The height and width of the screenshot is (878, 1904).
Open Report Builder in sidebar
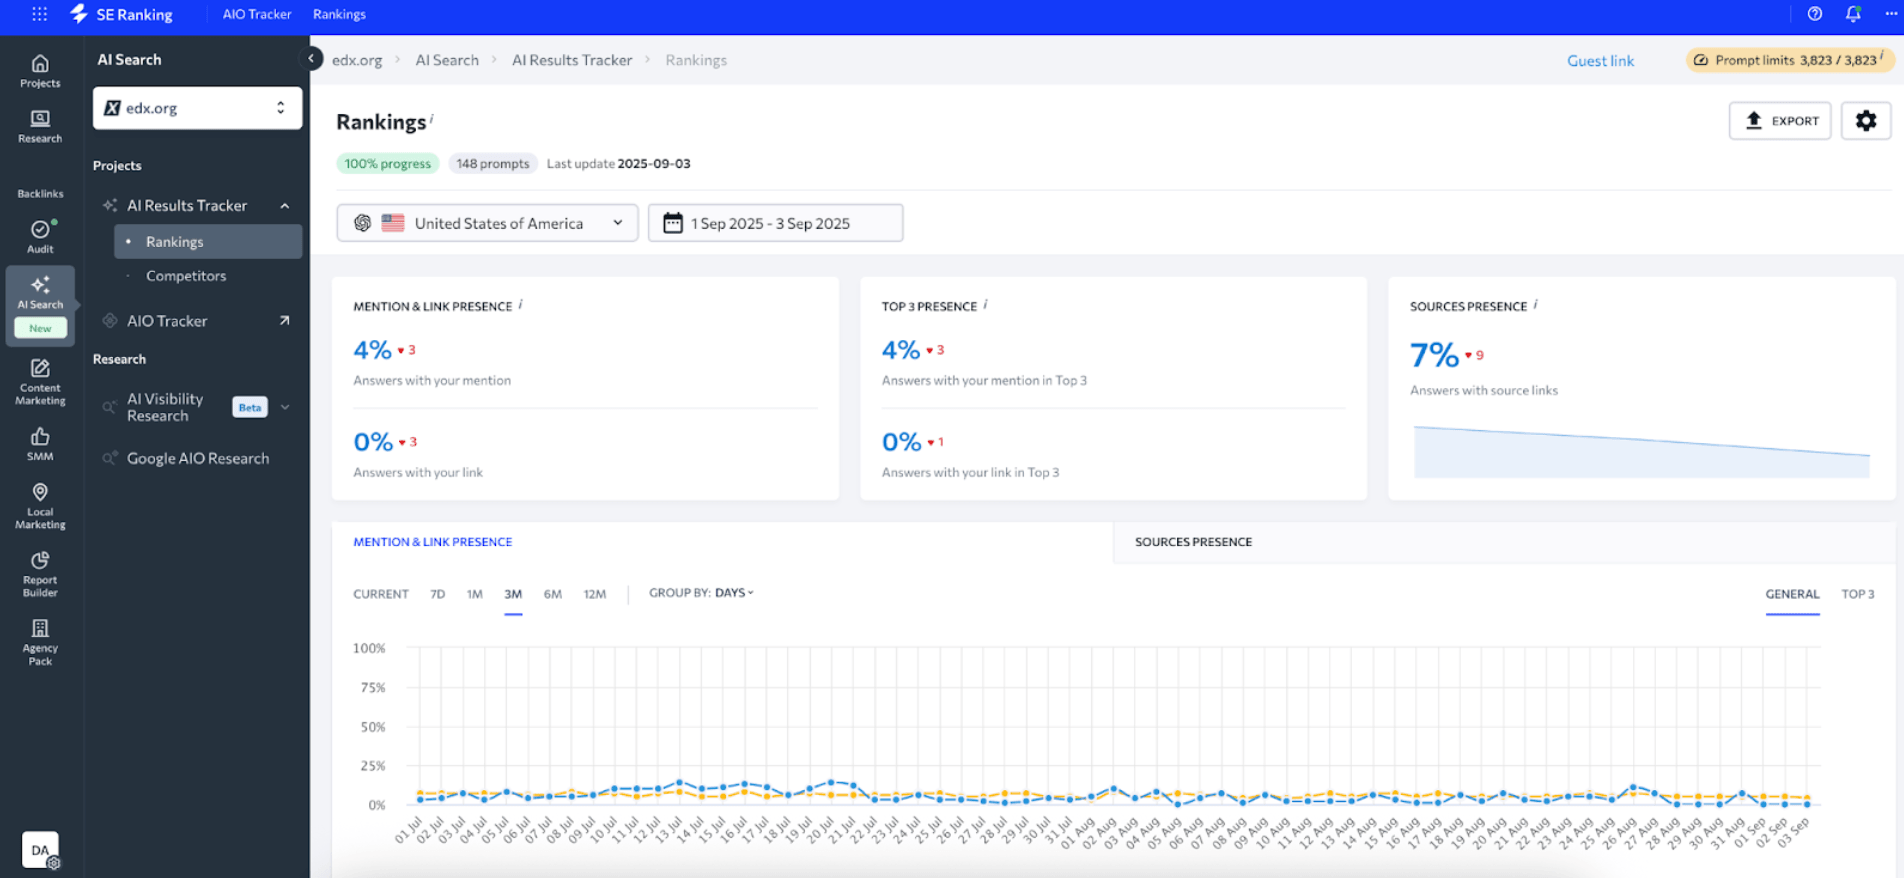click(40, 574)
